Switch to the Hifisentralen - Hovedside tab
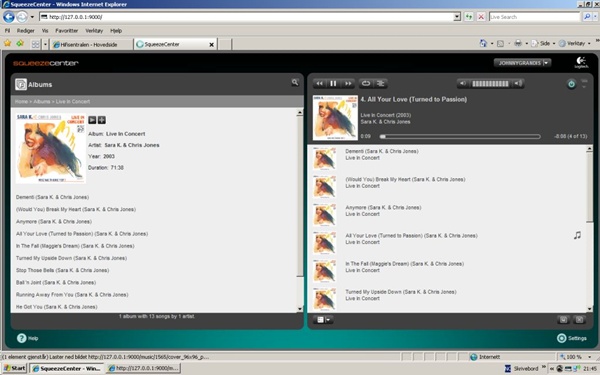This screenshot has height=375, width=600. click(x=89, y=45)
